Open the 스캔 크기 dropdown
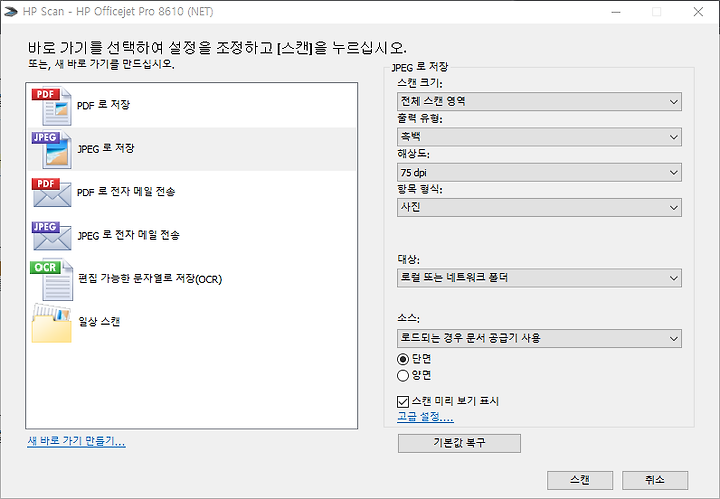Screen dimensions: 720x499 pos(539,101)
